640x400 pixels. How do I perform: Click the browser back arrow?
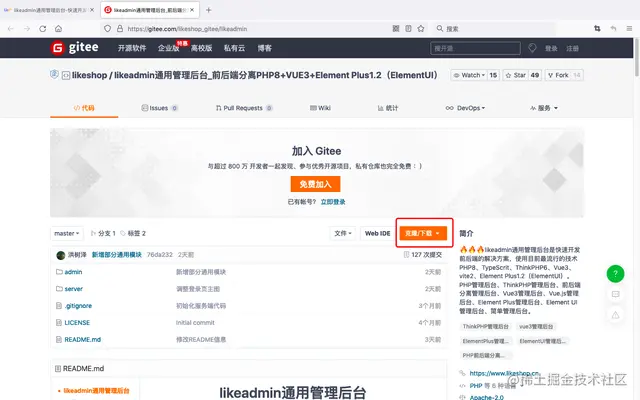click(11, 29)
